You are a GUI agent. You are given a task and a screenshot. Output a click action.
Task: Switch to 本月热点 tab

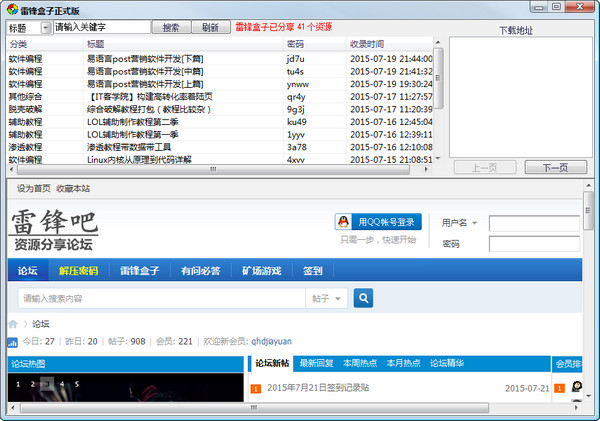[403, 363]
